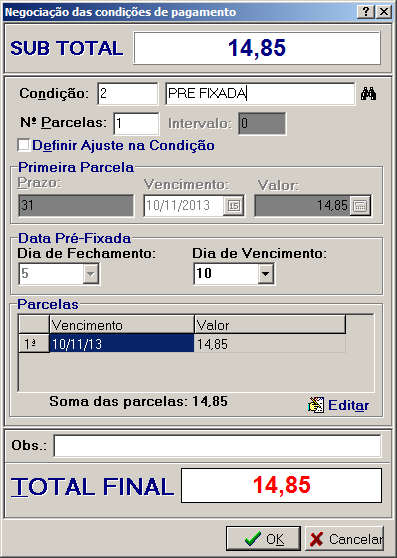Select the 14,85 valor cell in the table
The image size is (397, 558).
270,344
